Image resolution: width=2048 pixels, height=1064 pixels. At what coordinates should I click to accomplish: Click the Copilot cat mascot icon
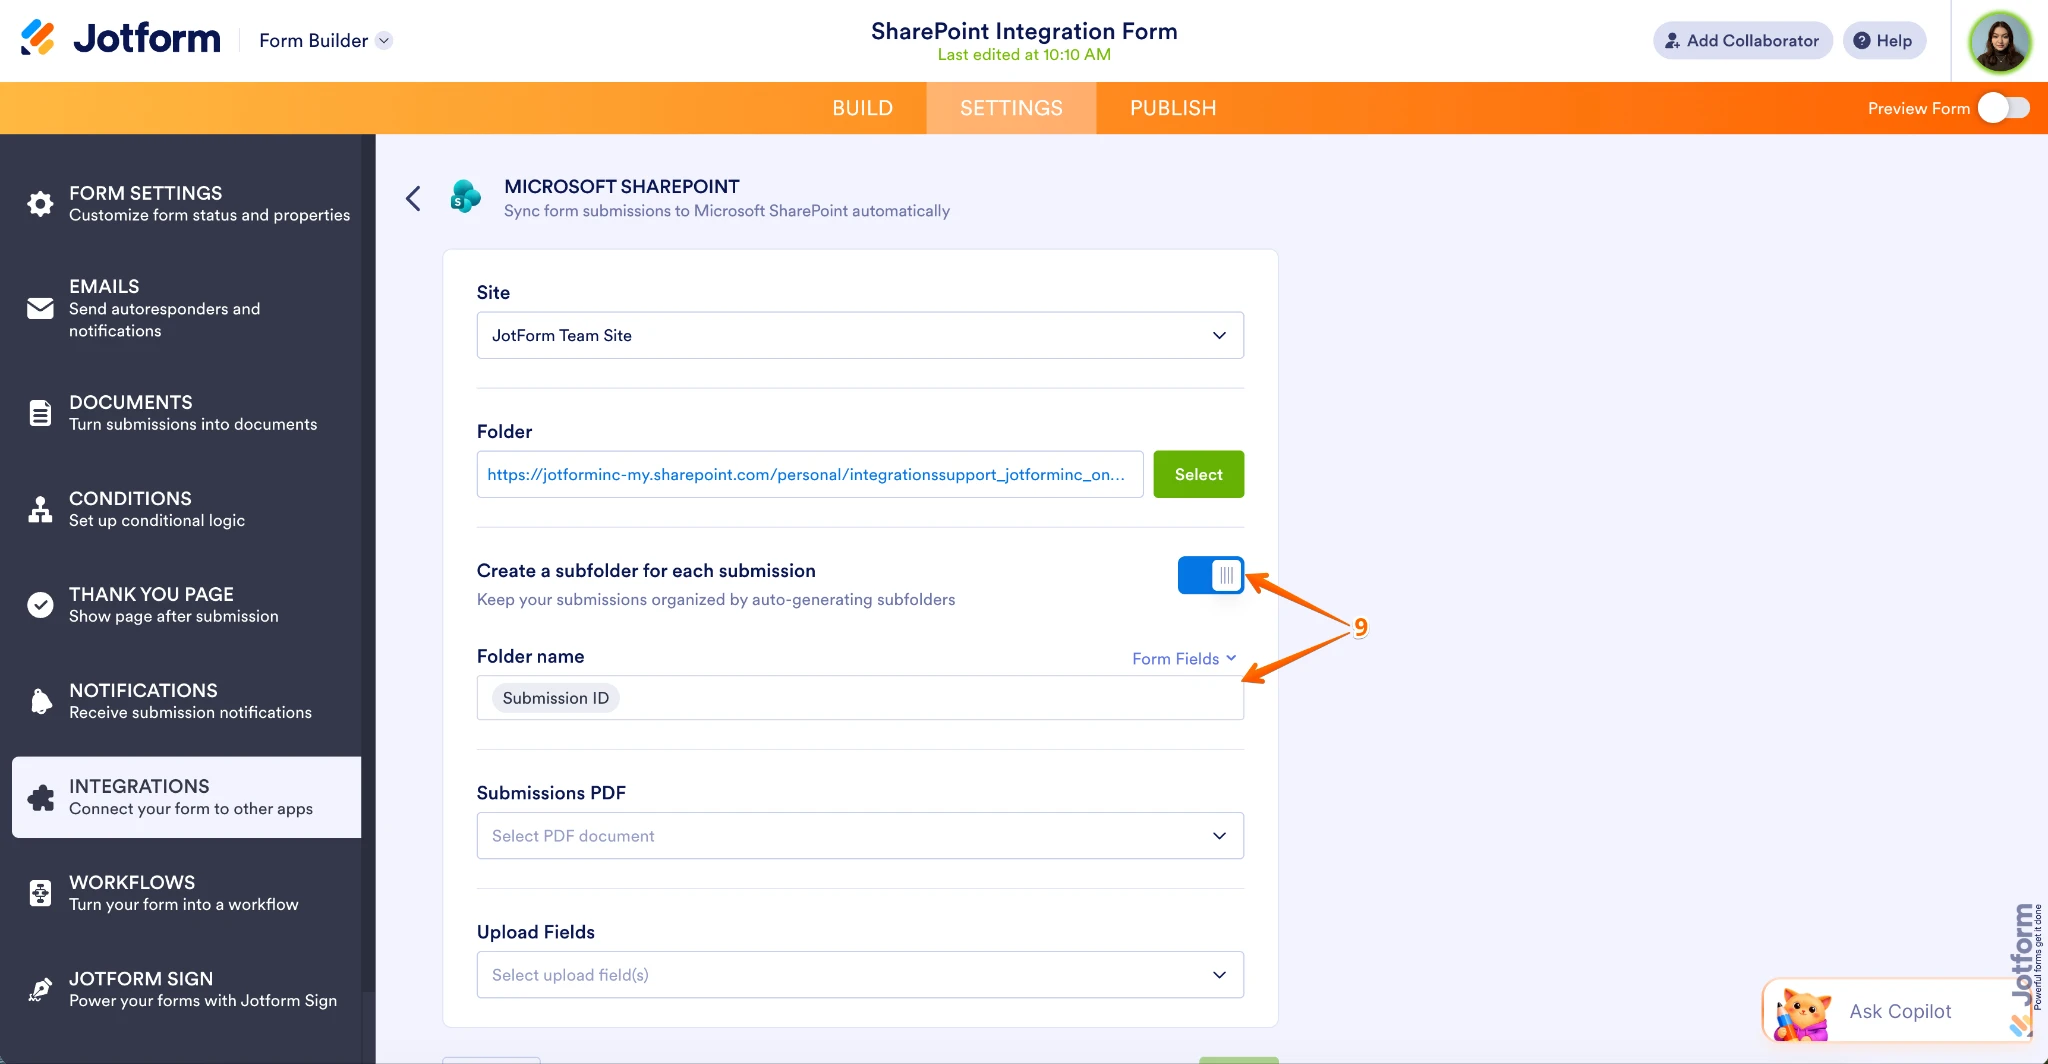coord(1802,1014)
